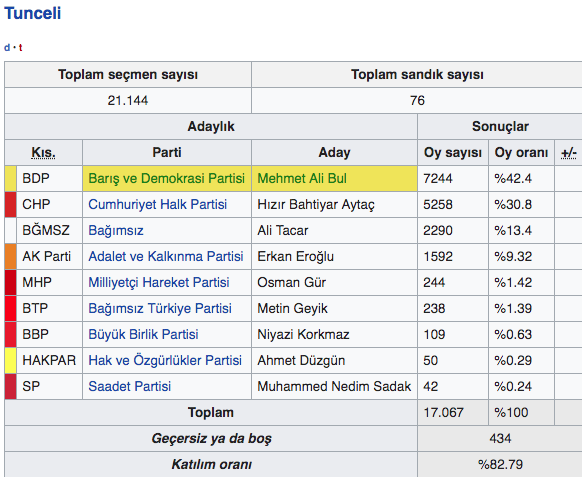The height and width of the screenshot is (477, 582).
Task: Click the 'Sonuçlar' section header
Action: (x=500, y=127)
